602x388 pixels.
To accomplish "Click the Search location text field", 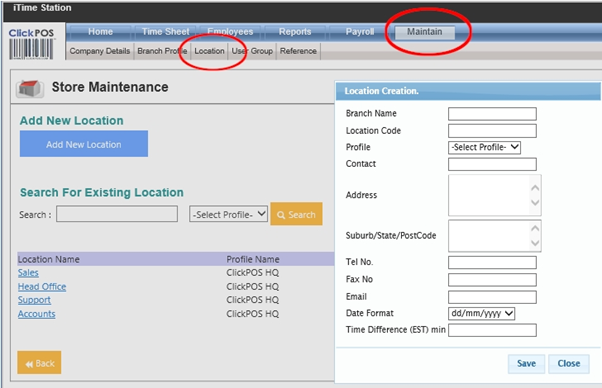I will coord(117,214).
